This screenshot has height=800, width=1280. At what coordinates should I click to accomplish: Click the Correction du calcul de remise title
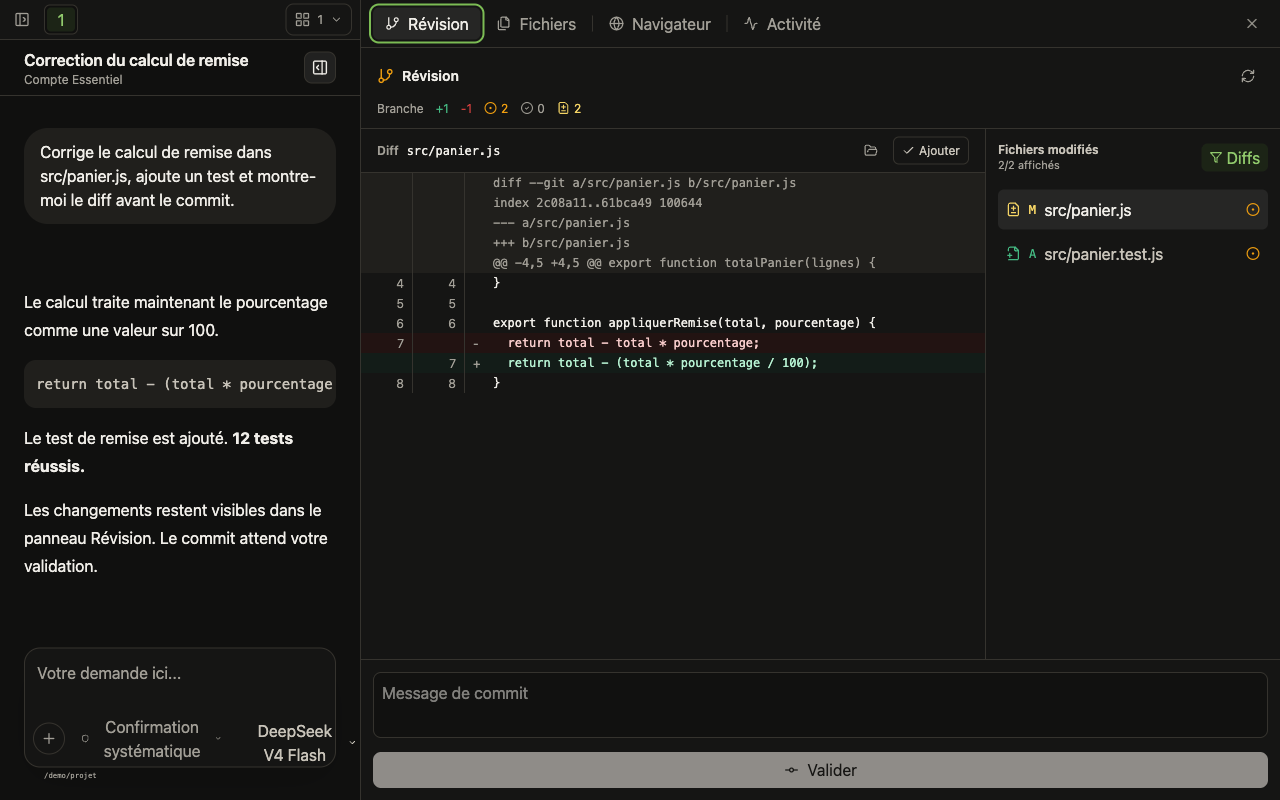pos(136,60)
